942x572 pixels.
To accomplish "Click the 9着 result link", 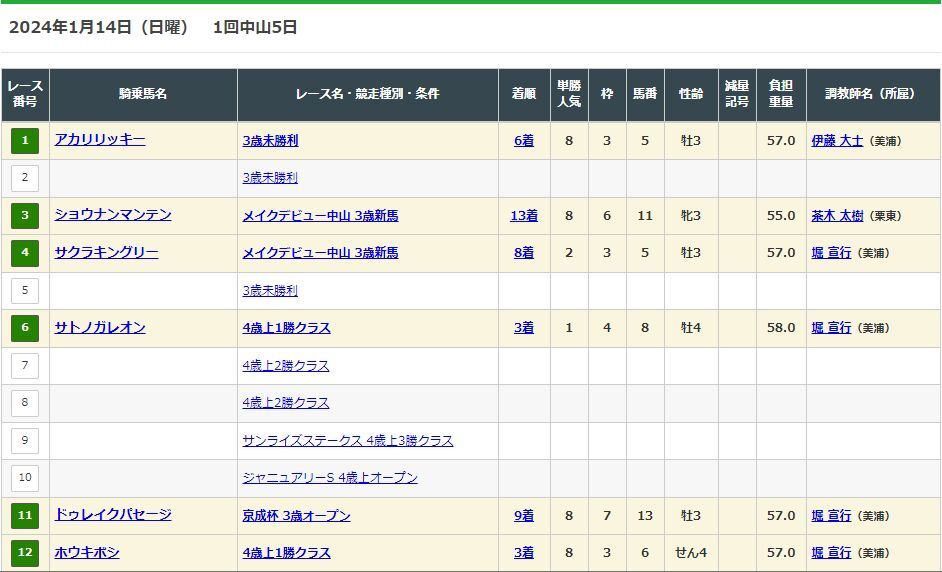I will [x=524, y=515].
